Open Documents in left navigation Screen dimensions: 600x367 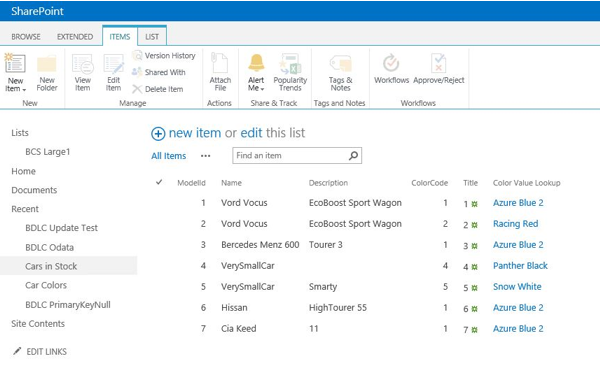(34, 190)
